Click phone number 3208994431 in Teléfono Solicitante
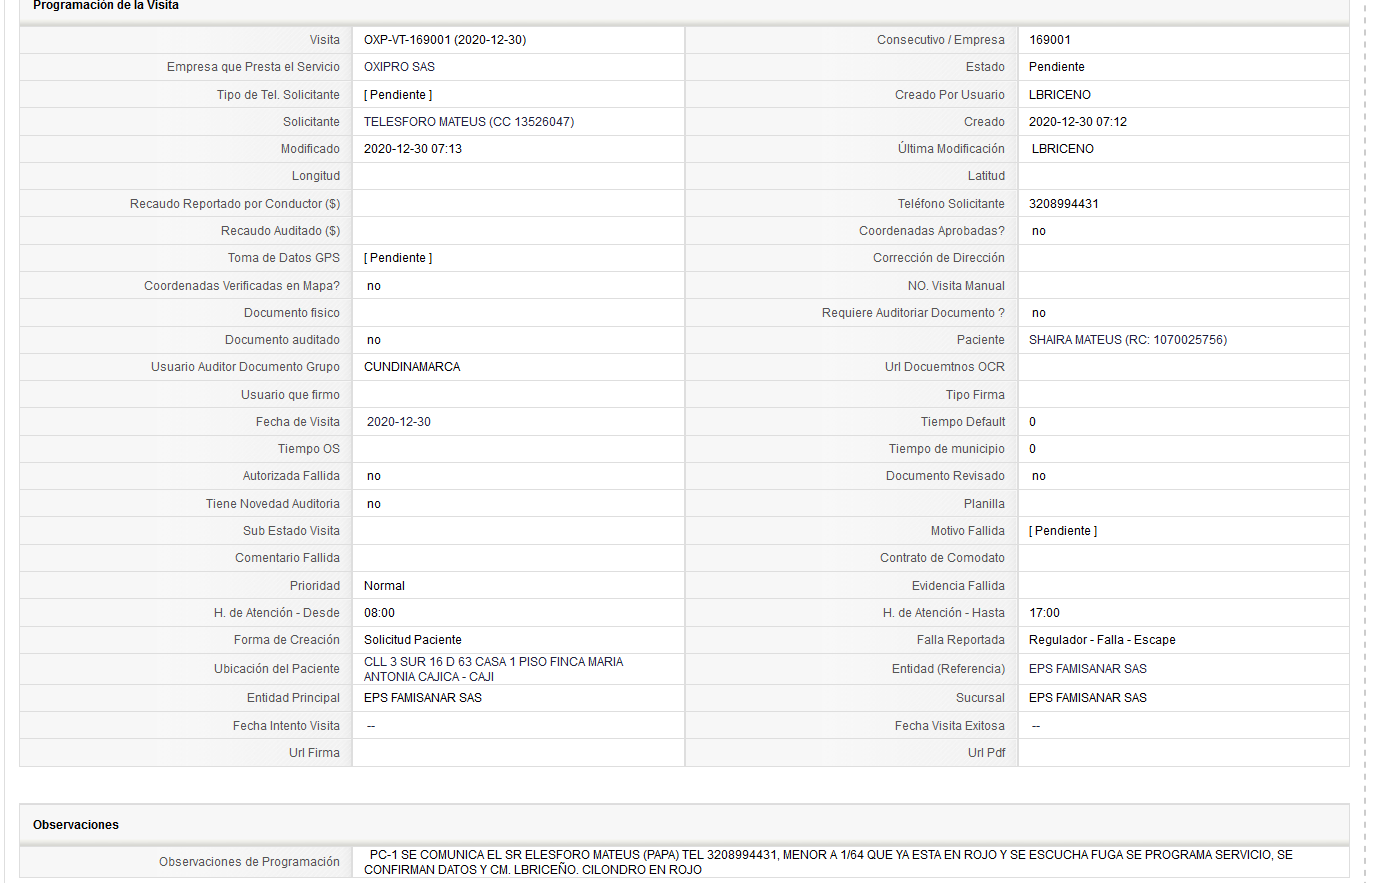 1064,204
